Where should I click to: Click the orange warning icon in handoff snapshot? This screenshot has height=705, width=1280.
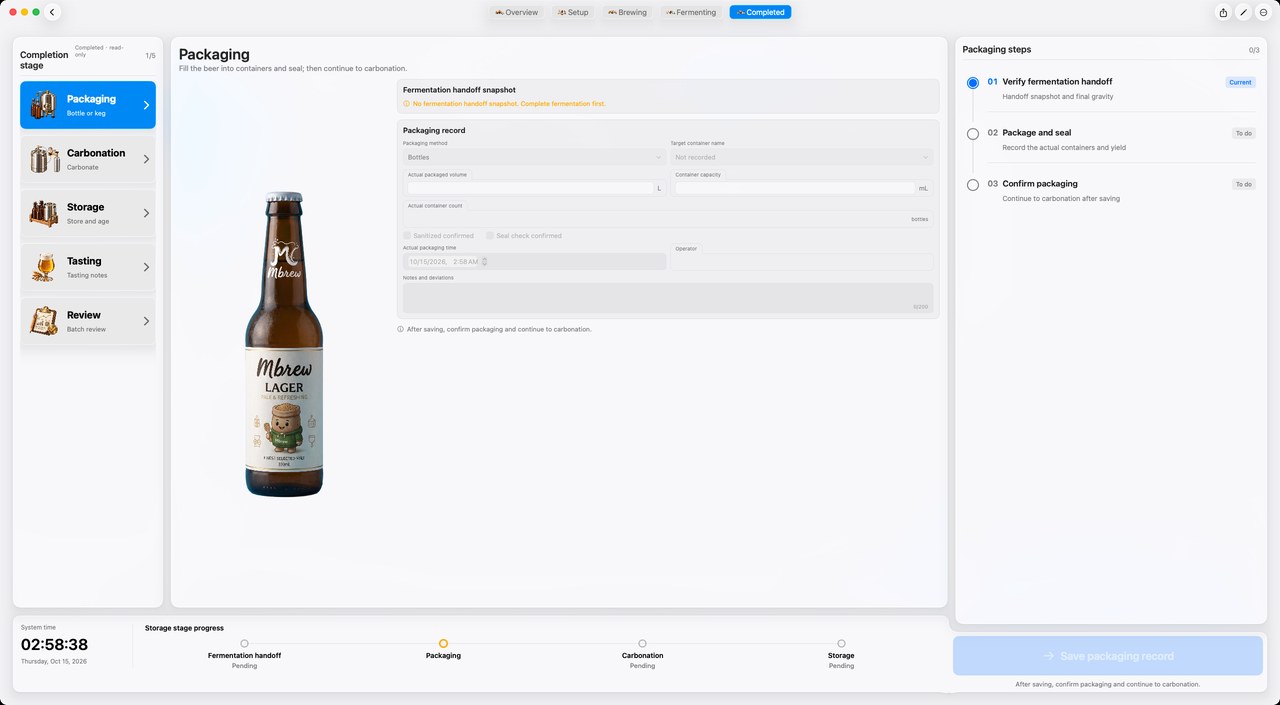point(407,104)
